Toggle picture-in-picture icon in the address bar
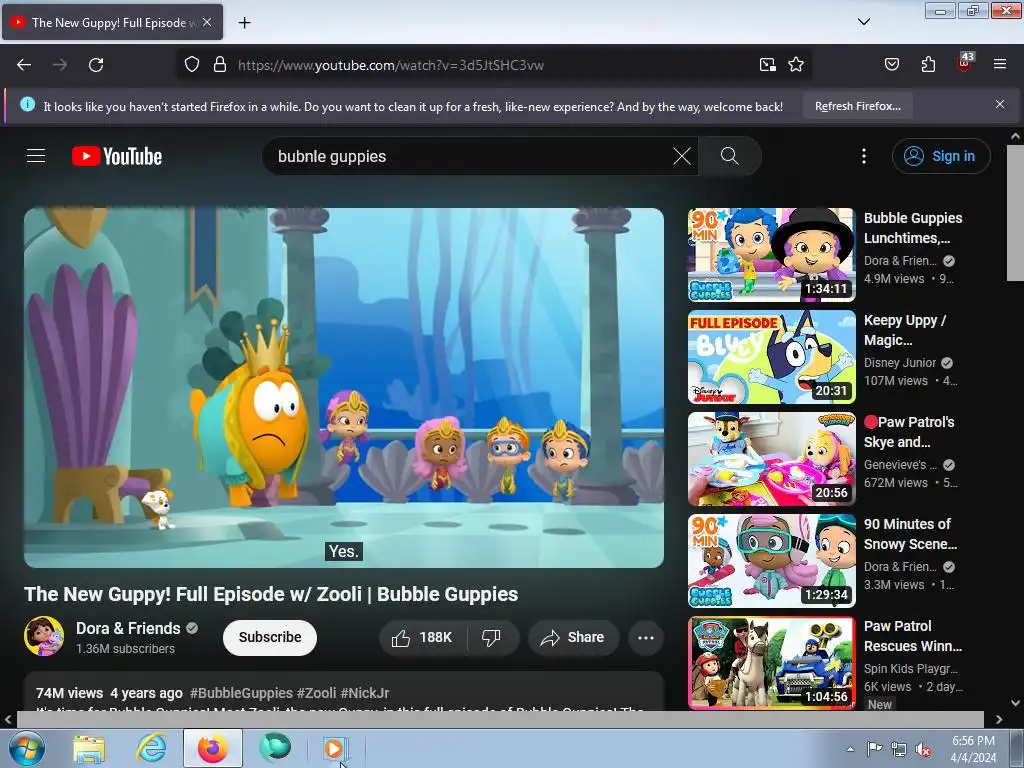This screenshot has height=768, width=1024. (x=767, y=65)
